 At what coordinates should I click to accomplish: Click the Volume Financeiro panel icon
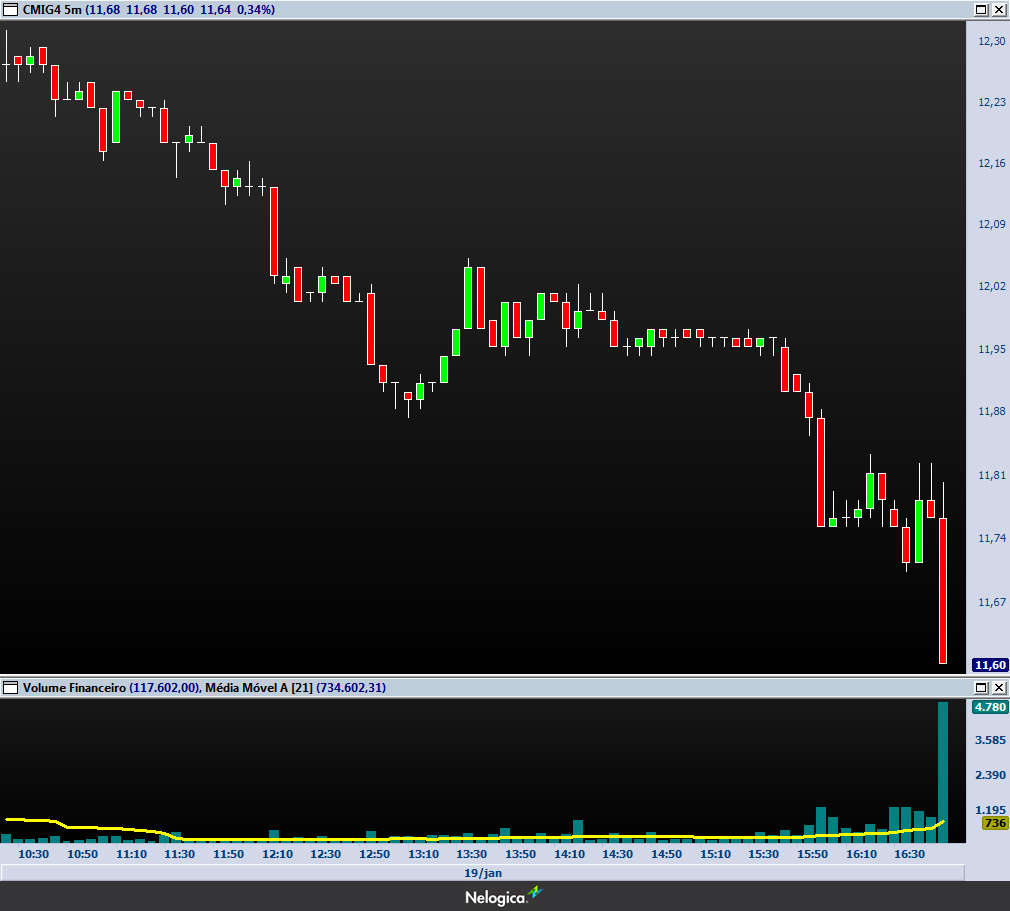click(11, 688)
